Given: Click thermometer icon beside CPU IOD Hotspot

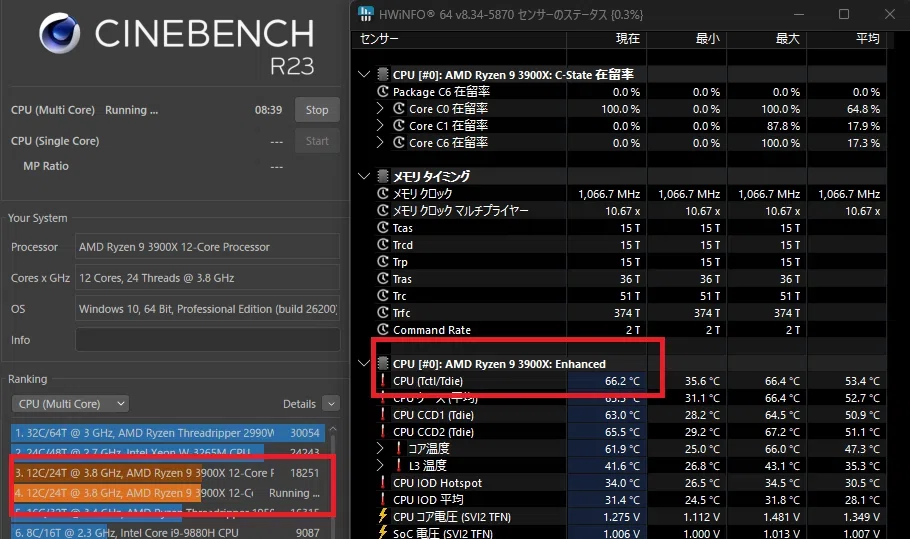Looking at the screenshot, I should (x=382, y=482).
